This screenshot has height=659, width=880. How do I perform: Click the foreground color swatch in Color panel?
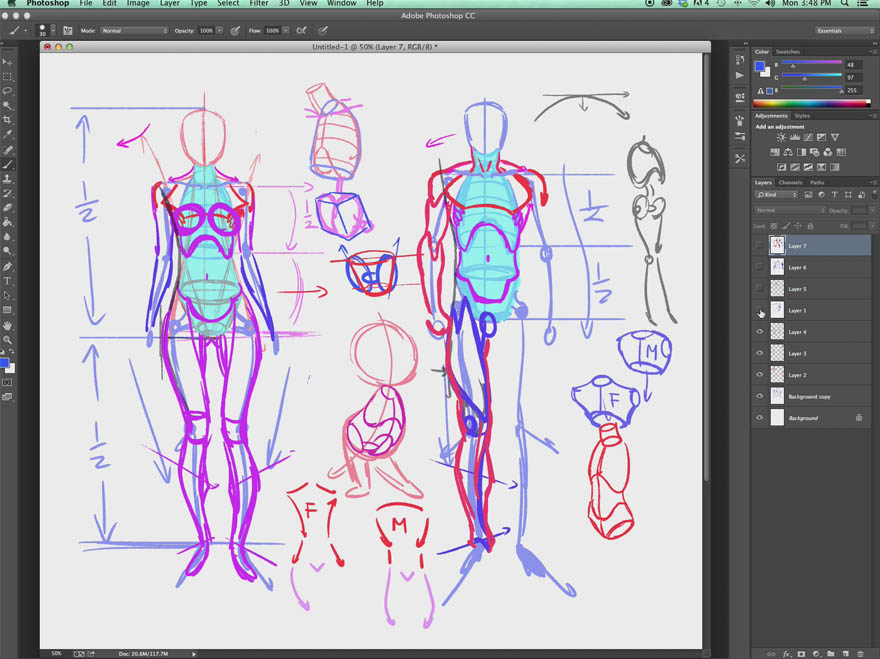click(760, 67)
